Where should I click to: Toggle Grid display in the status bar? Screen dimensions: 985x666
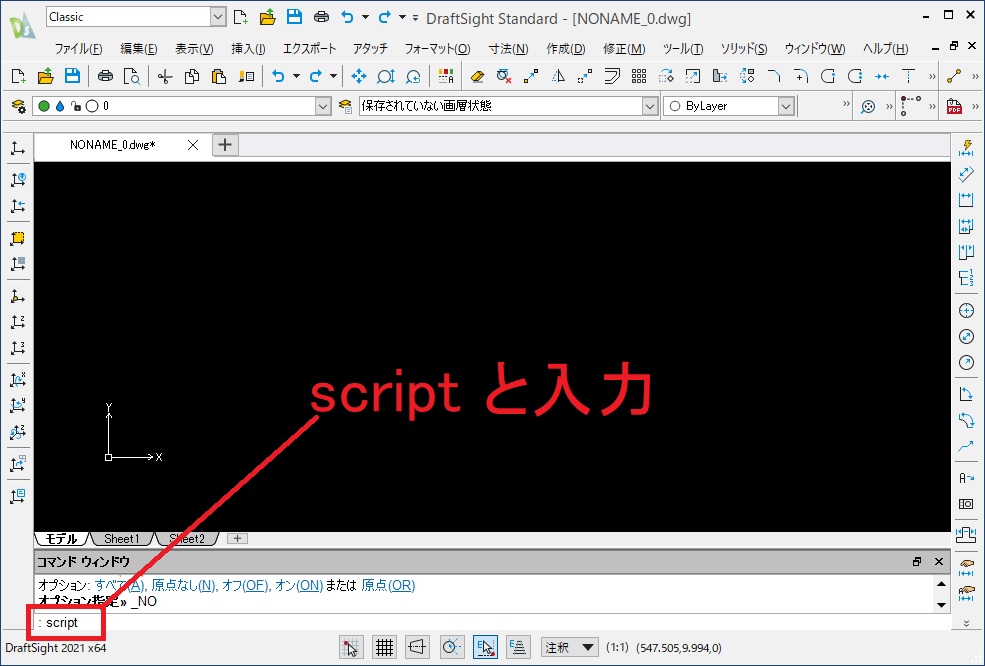tap(384, 647)
